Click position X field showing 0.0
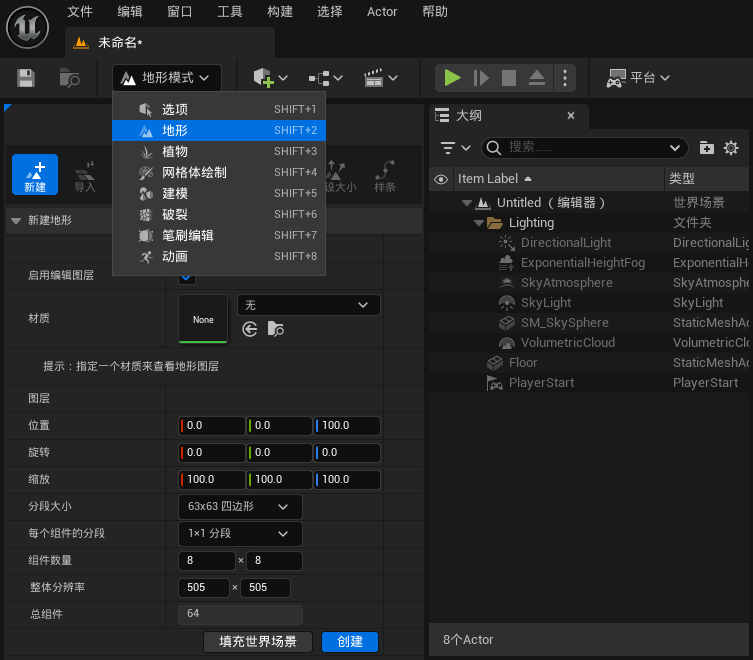The image size is (753, 660). click(x=212, y=426)
